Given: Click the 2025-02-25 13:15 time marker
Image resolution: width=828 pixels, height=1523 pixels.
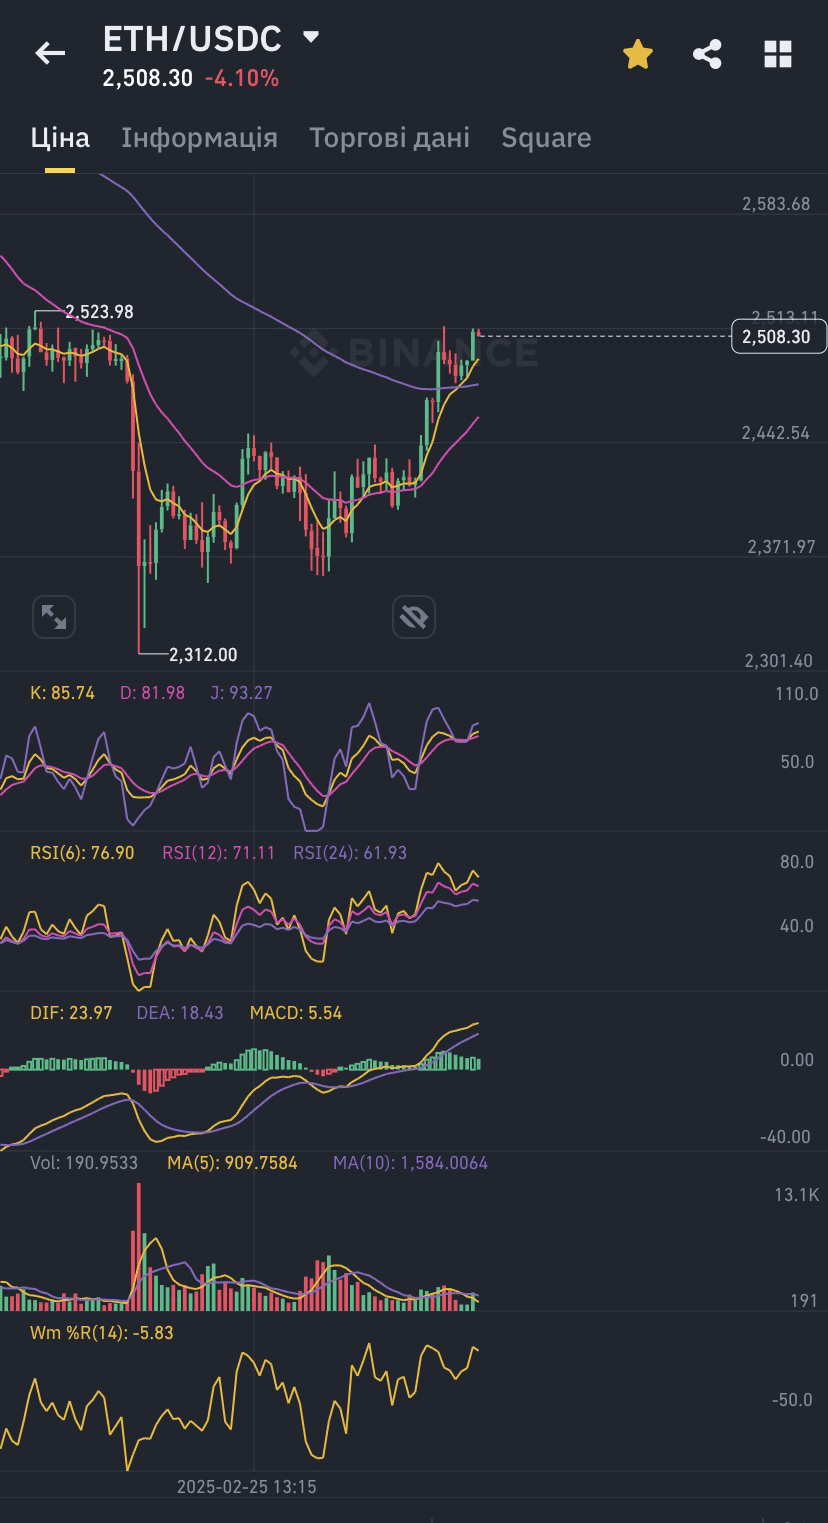Looking at the screenshot, I should pos(246,1487).
